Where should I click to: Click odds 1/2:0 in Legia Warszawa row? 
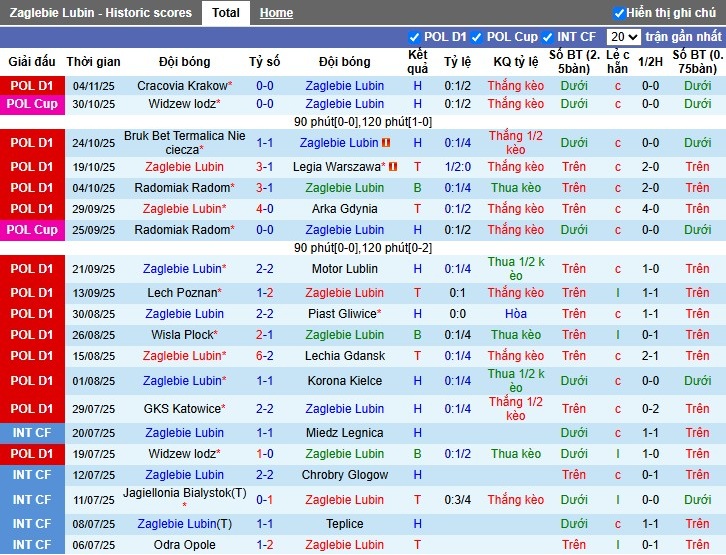pos(457,167)
